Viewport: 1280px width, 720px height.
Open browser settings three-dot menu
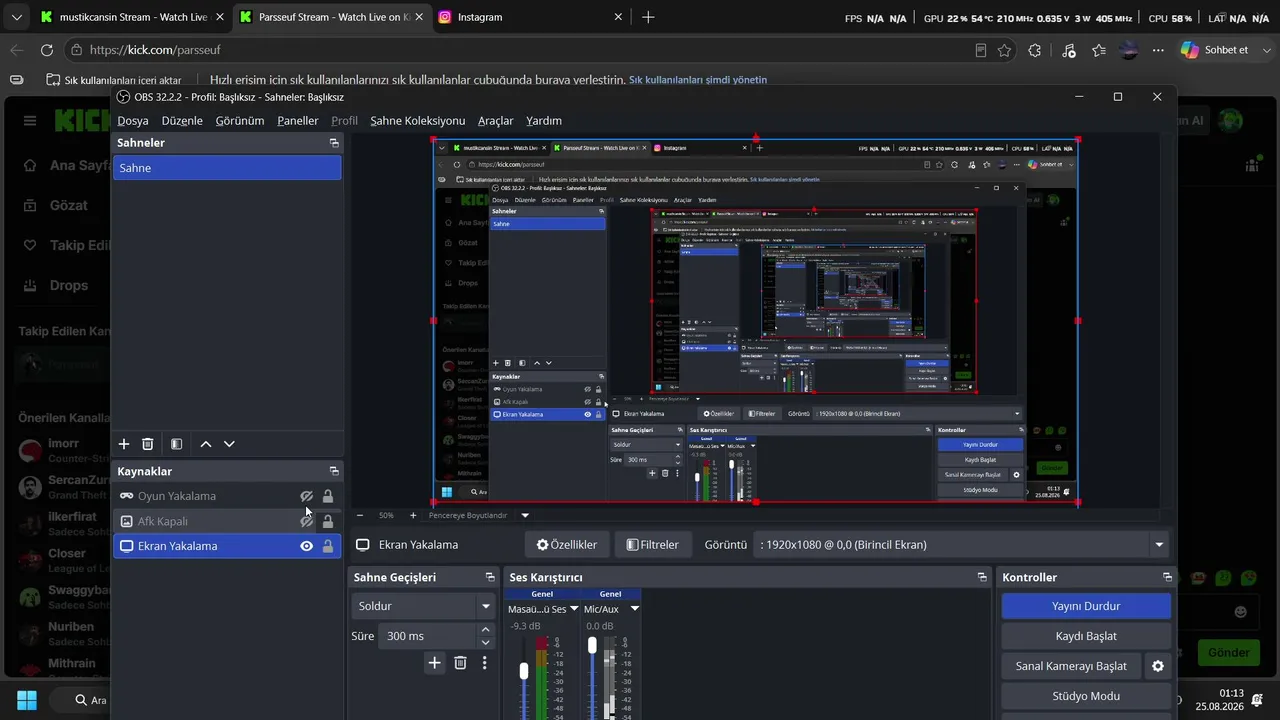(1158, 50)
